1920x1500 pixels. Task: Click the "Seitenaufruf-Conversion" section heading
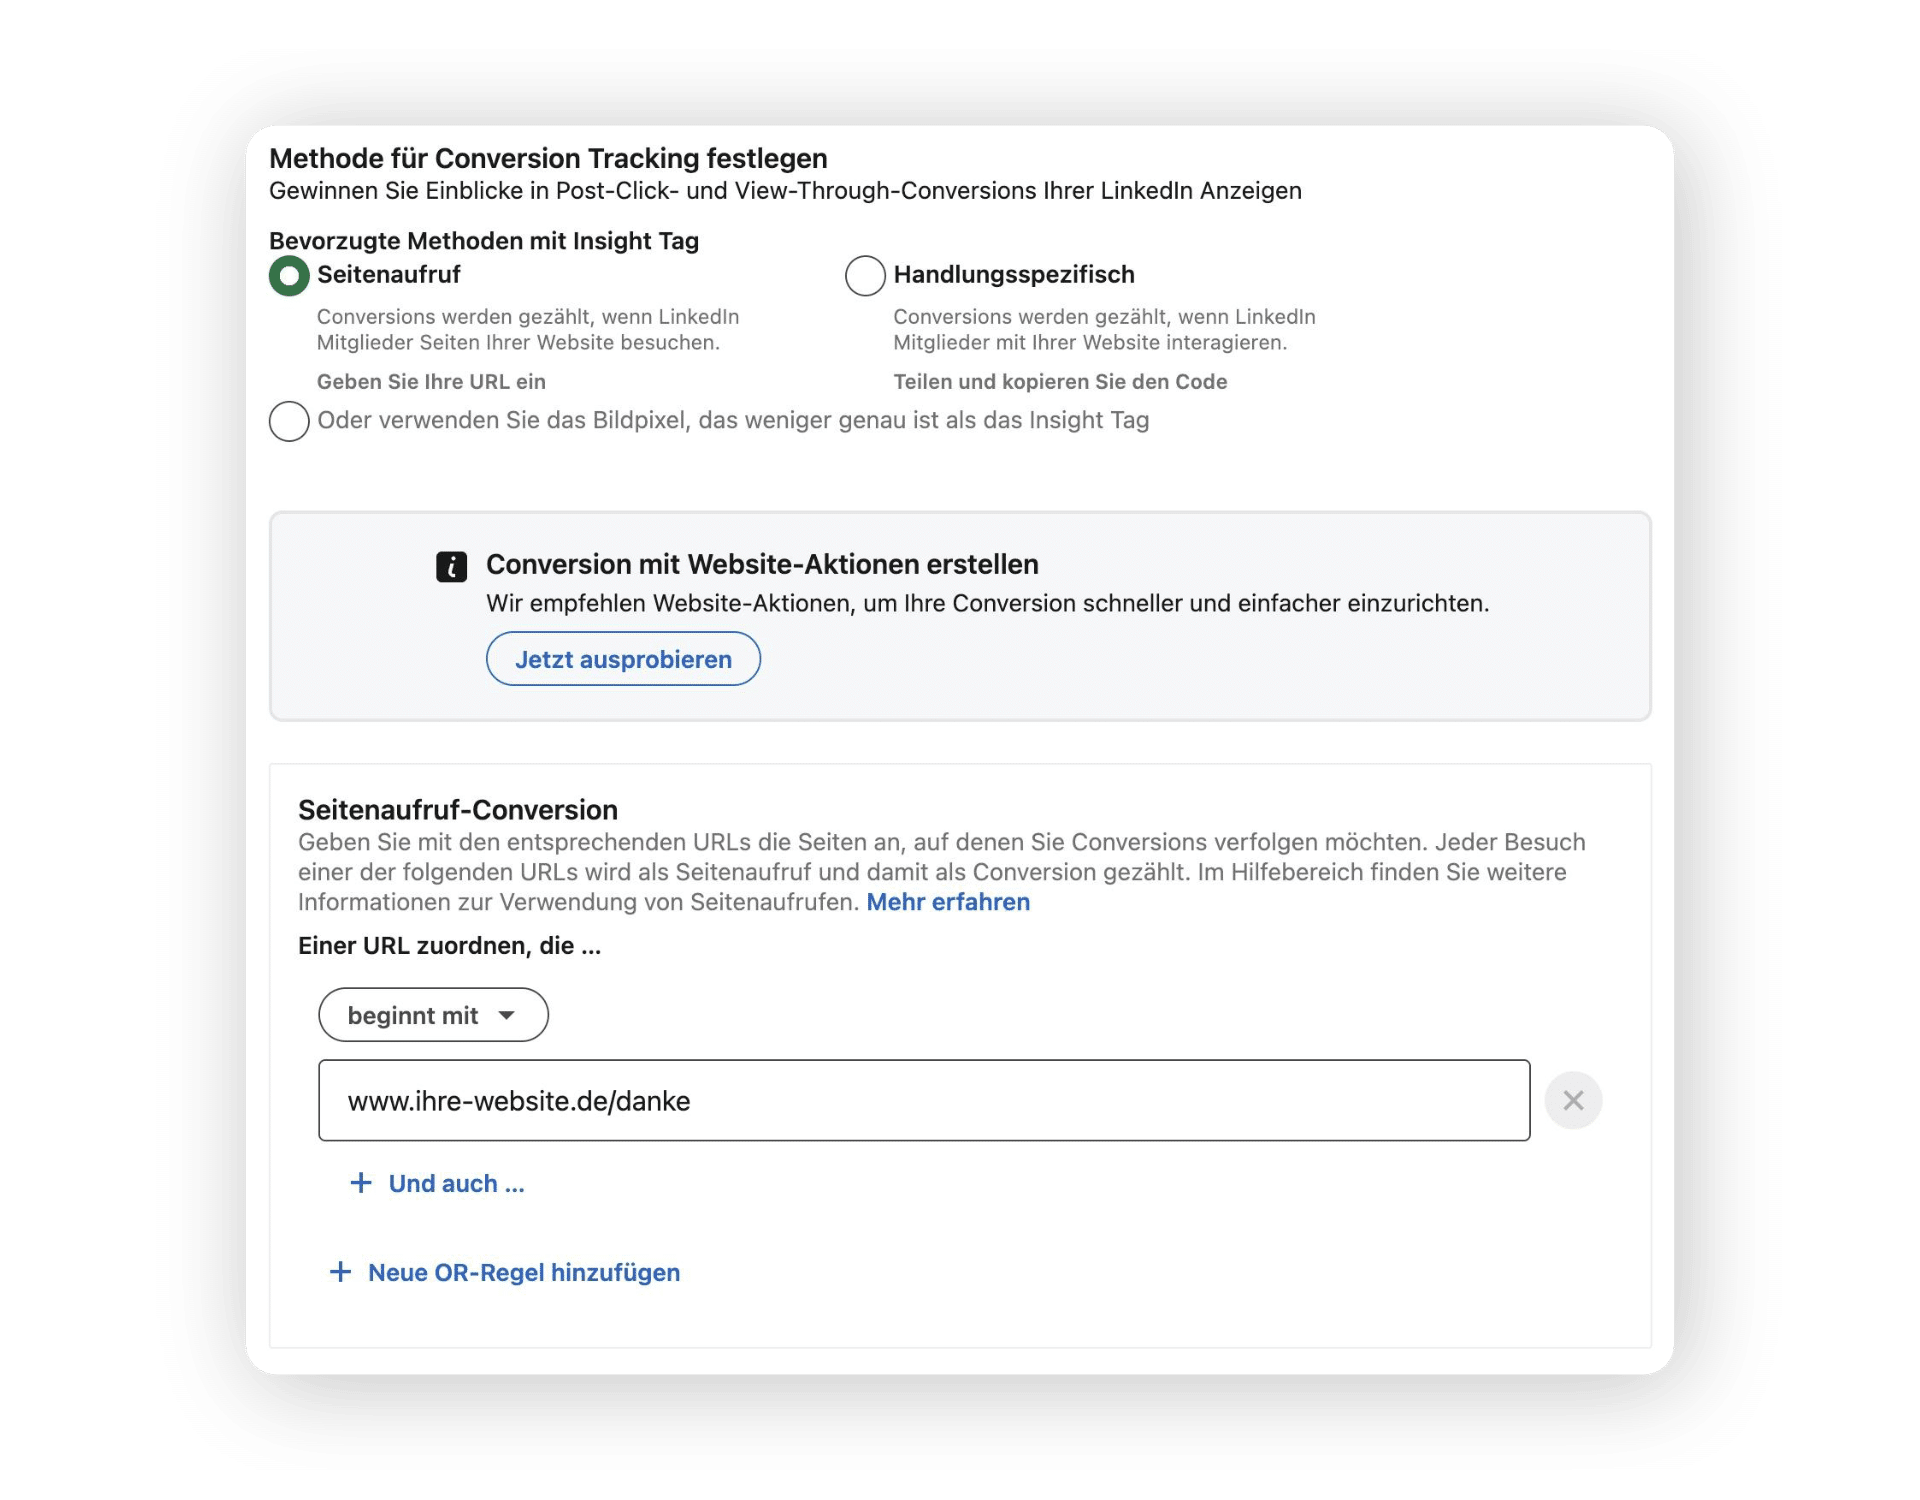point(458,810)
